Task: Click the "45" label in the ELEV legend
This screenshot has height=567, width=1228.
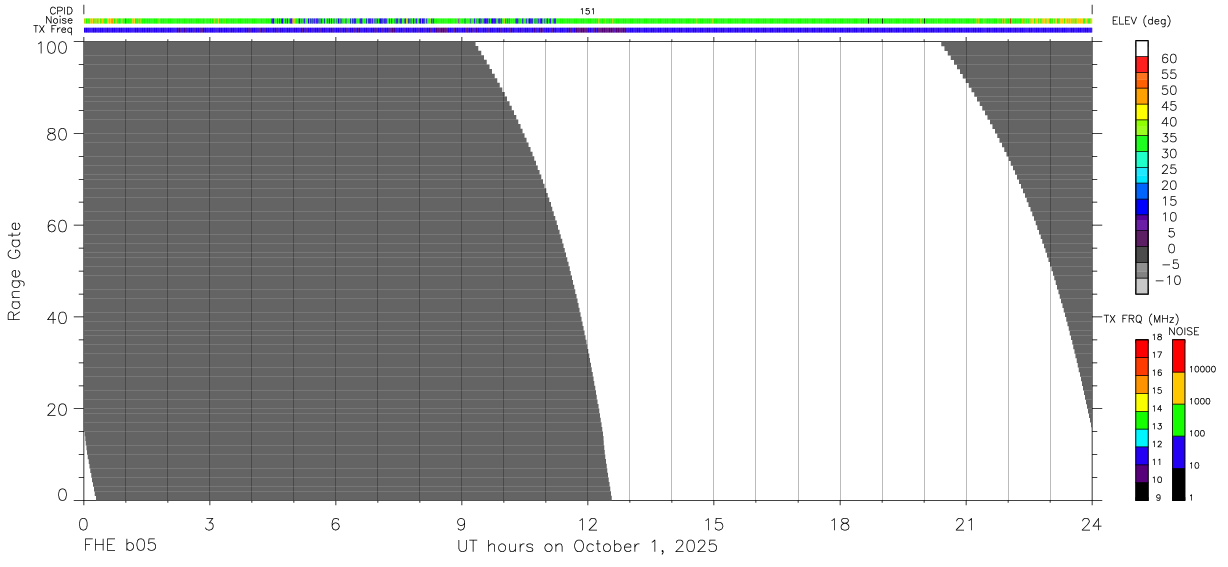Action: pyautogui.click(x=1169, y=106)
